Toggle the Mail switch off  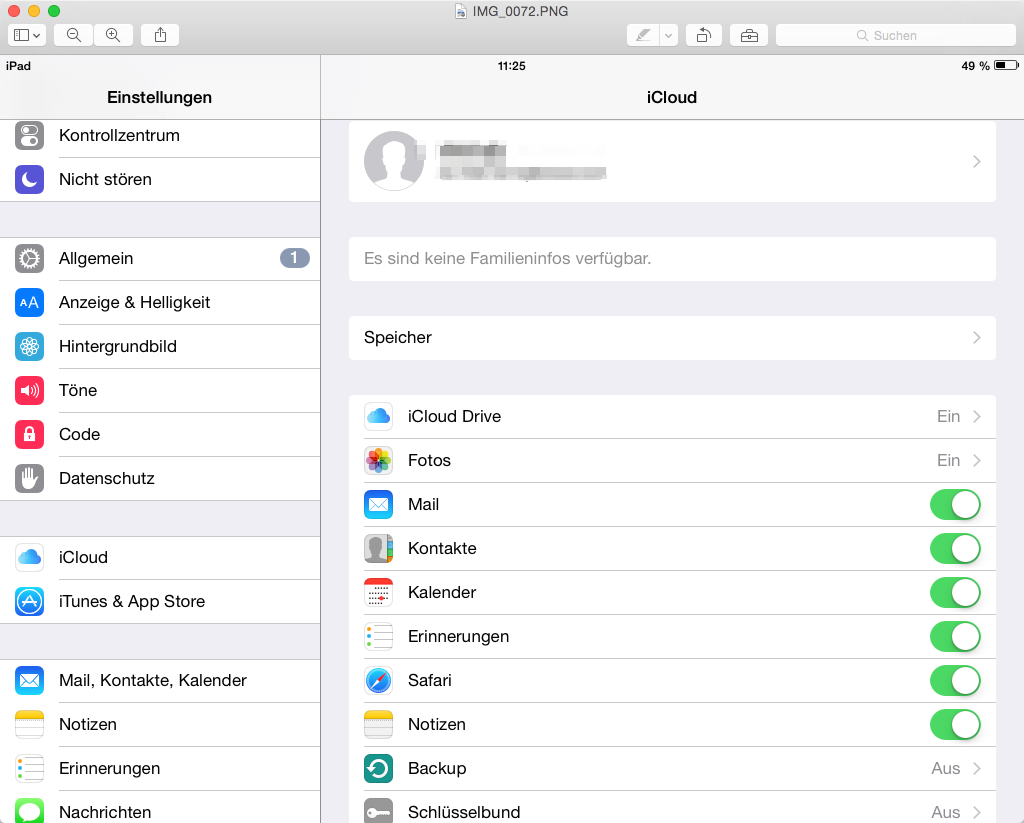pos(955,504)
